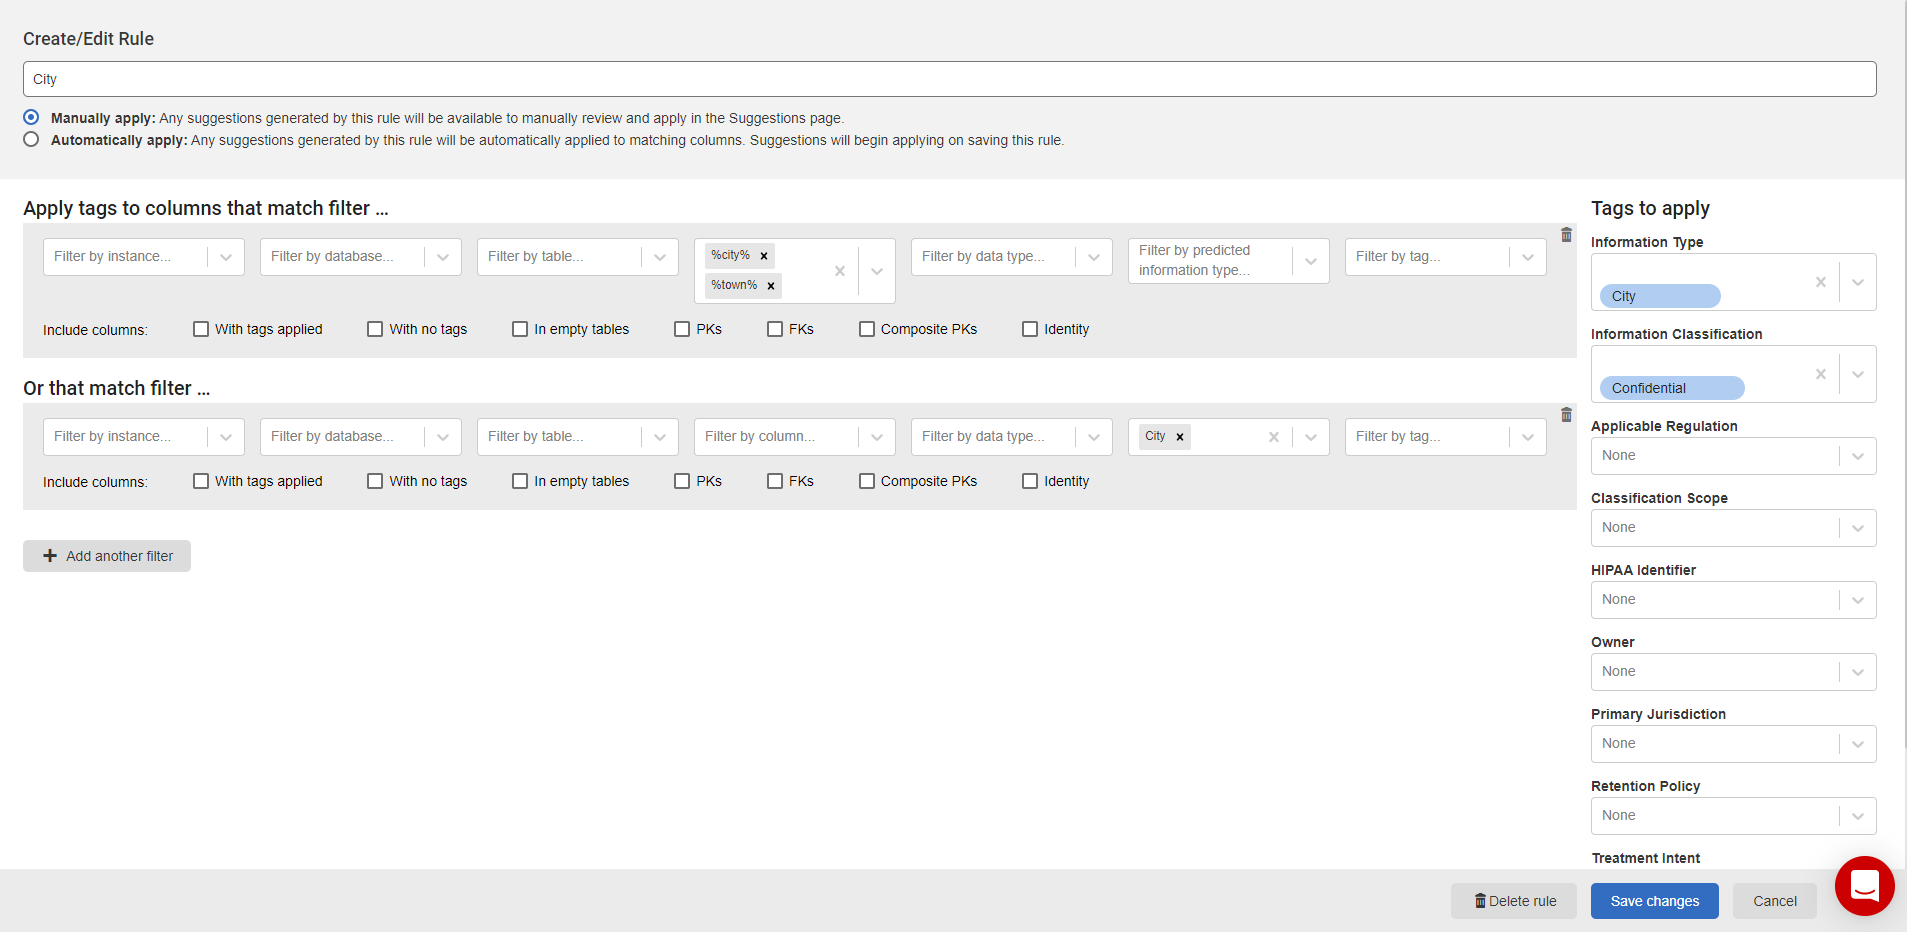
Task: Enable Composite PKs in second filter
Action: click(867, 481)
